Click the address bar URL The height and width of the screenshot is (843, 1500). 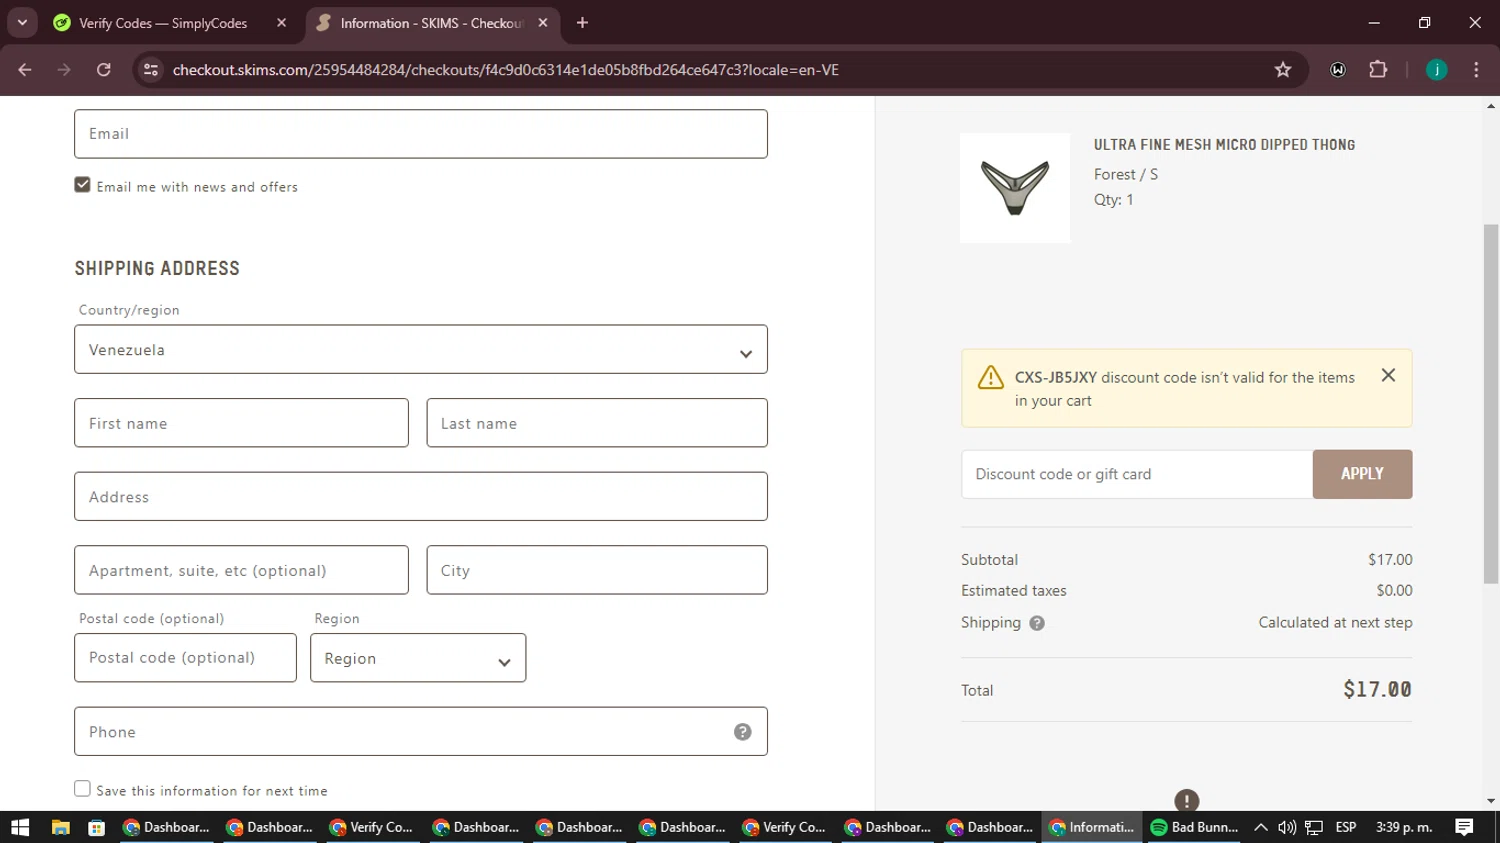(505, 70)
